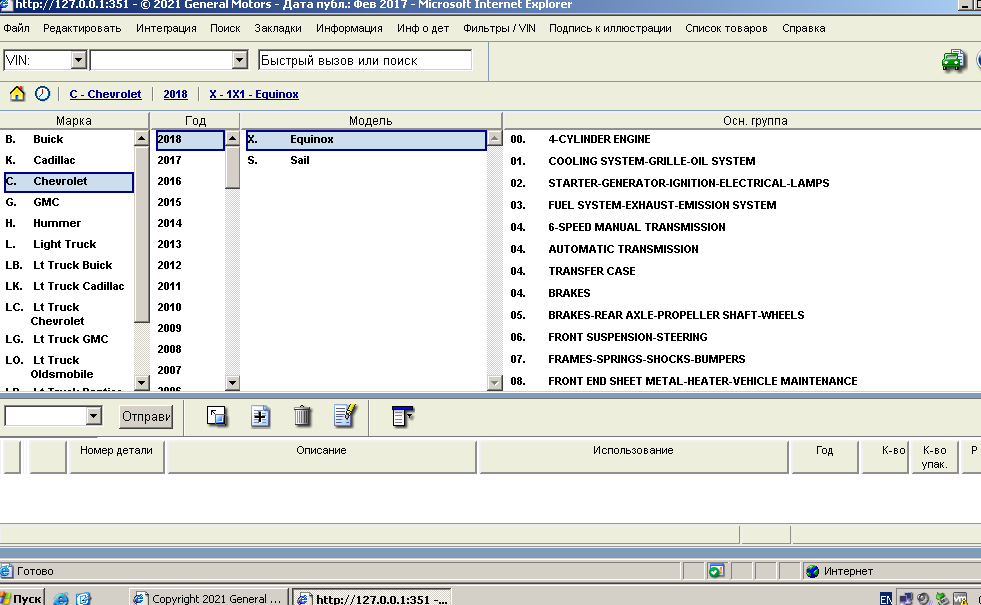Click the quick search input field

(364, 61)
